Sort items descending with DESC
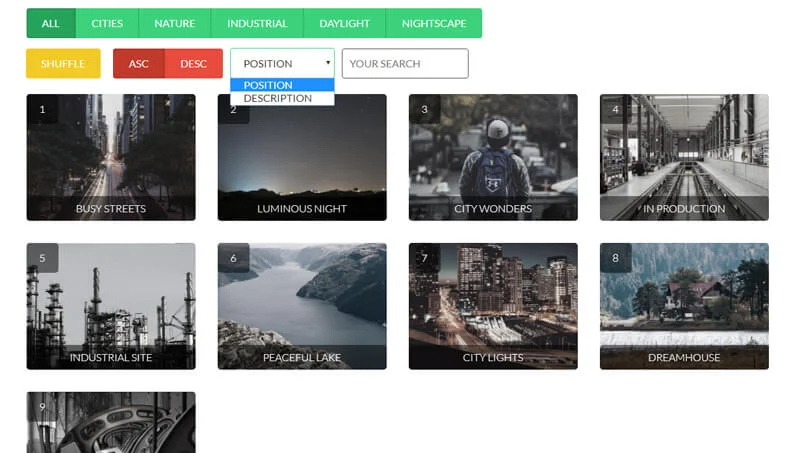This screenshot has height=453, width=800. (x=193, y=64)
